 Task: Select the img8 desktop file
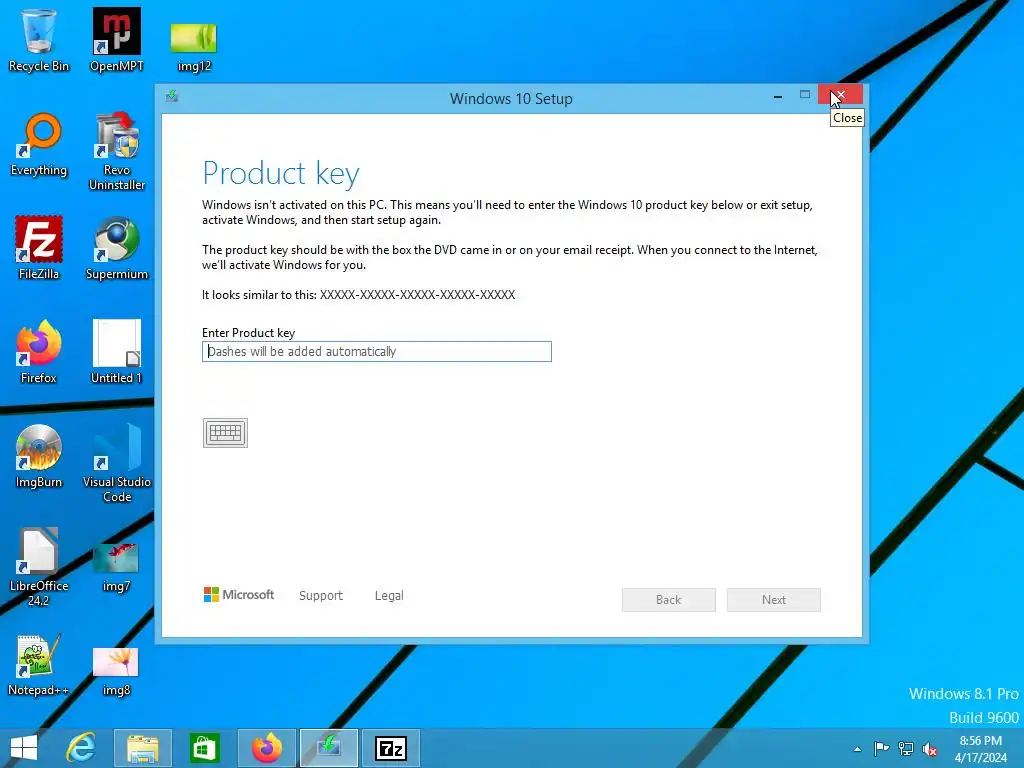[117, 671]
